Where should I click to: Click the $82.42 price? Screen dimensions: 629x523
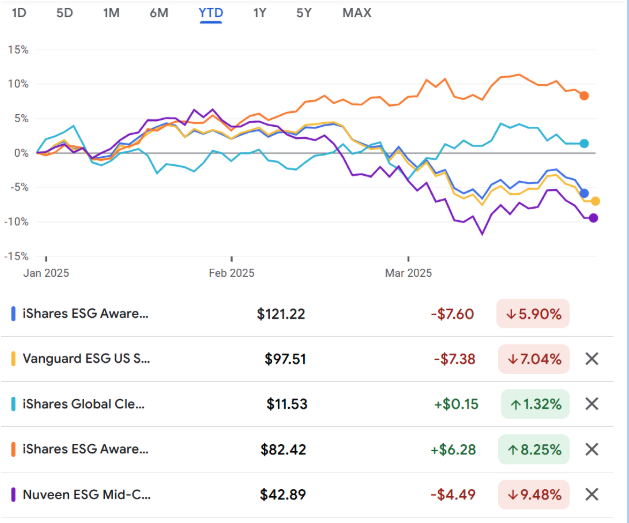point(283,449)
